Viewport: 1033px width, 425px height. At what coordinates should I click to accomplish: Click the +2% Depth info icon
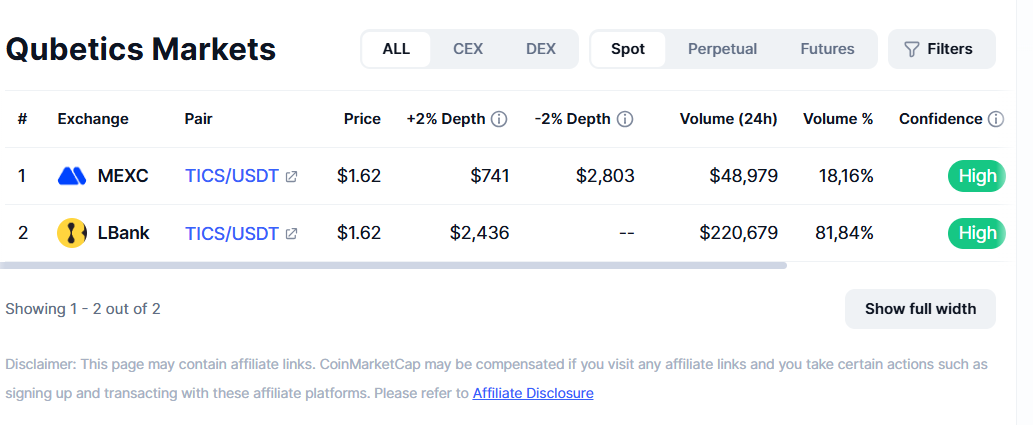coord(499,119)
